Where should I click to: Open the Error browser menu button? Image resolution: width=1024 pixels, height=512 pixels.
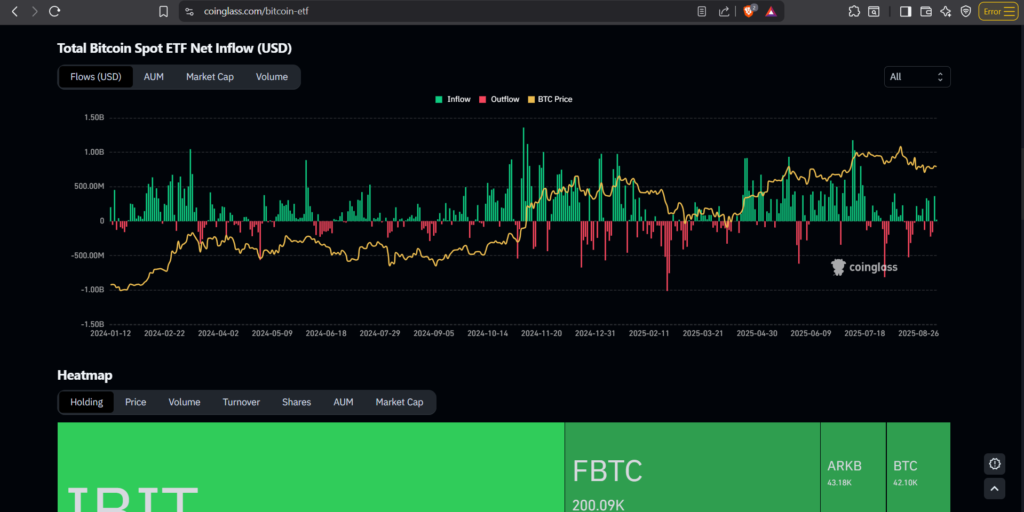point(998,11)
